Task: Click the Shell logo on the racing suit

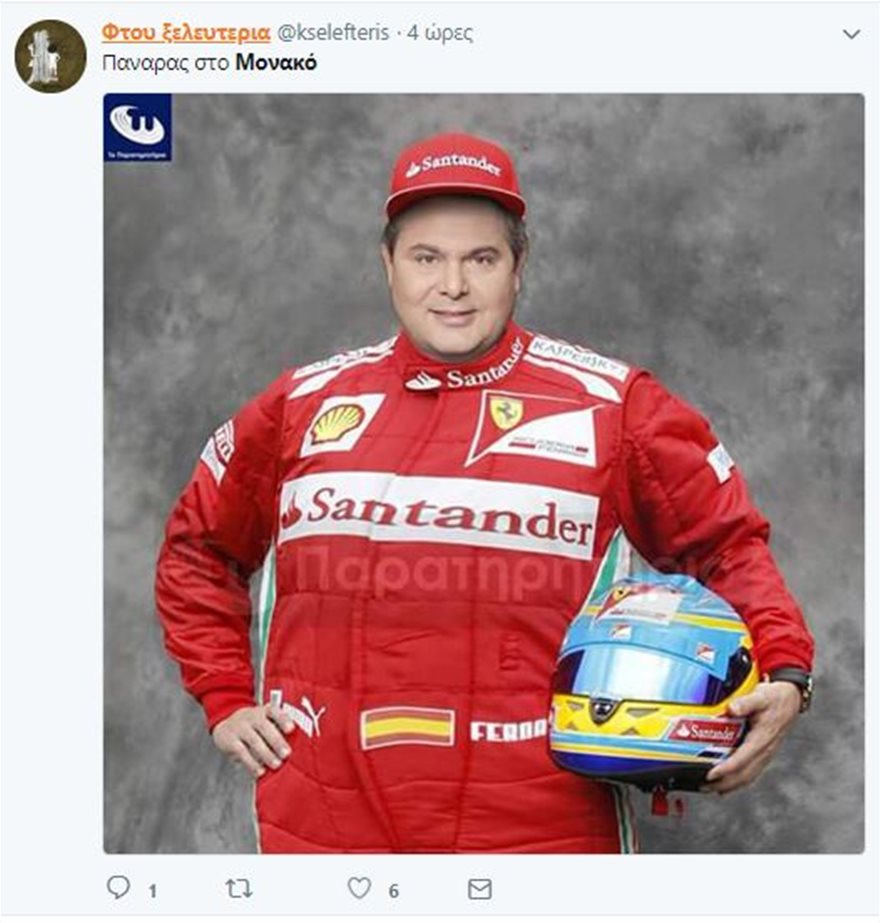Action: pyautogui.click(x=338, y=424)
